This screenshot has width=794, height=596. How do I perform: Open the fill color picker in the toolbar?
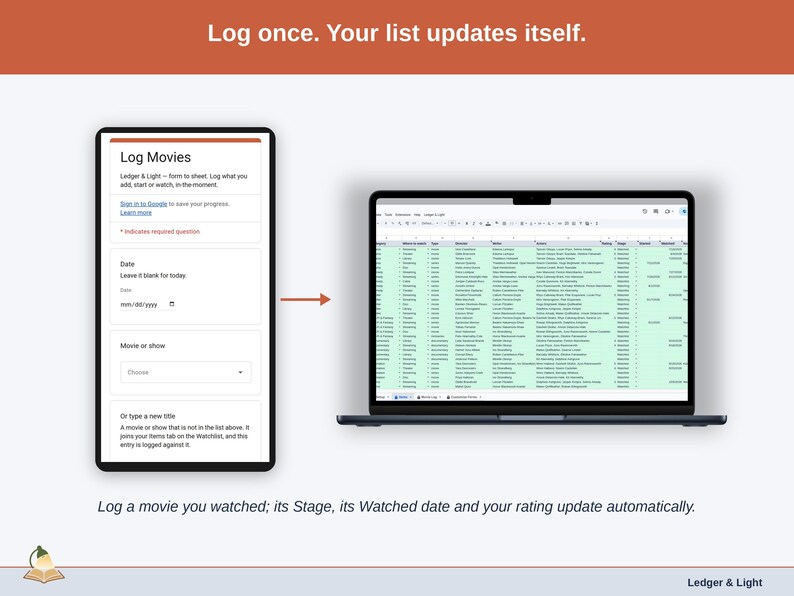pos(497,223)
